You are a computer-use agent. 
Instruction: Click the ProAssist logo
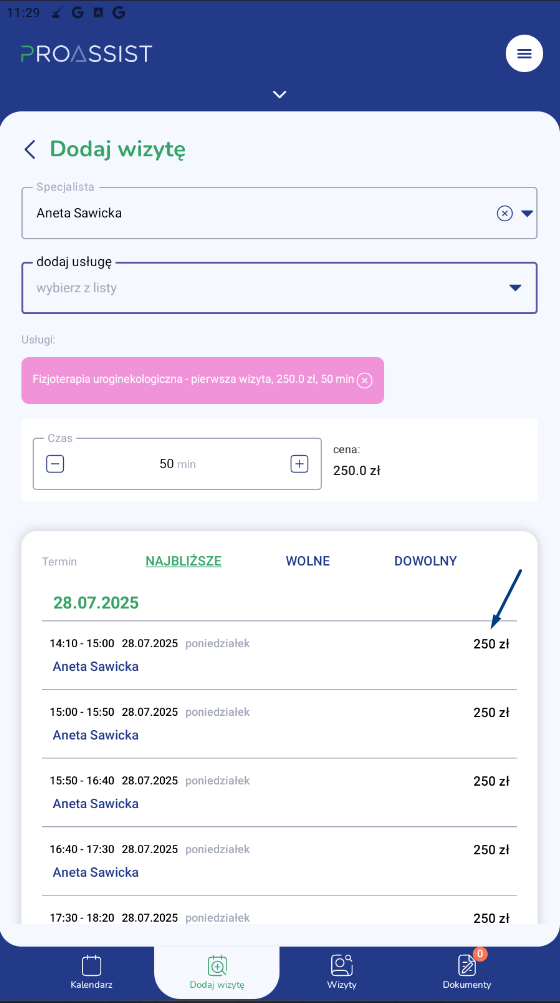tap(86, 53)
